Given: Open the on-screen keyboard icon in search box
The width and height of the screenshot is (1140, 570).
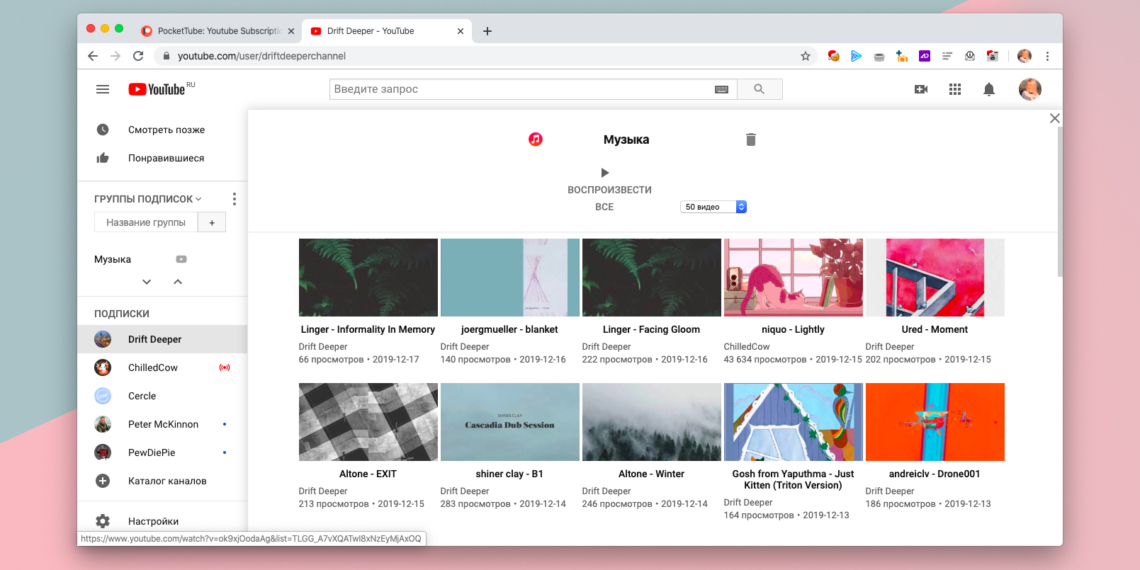Looking at the screenshot, I should 721,89.
